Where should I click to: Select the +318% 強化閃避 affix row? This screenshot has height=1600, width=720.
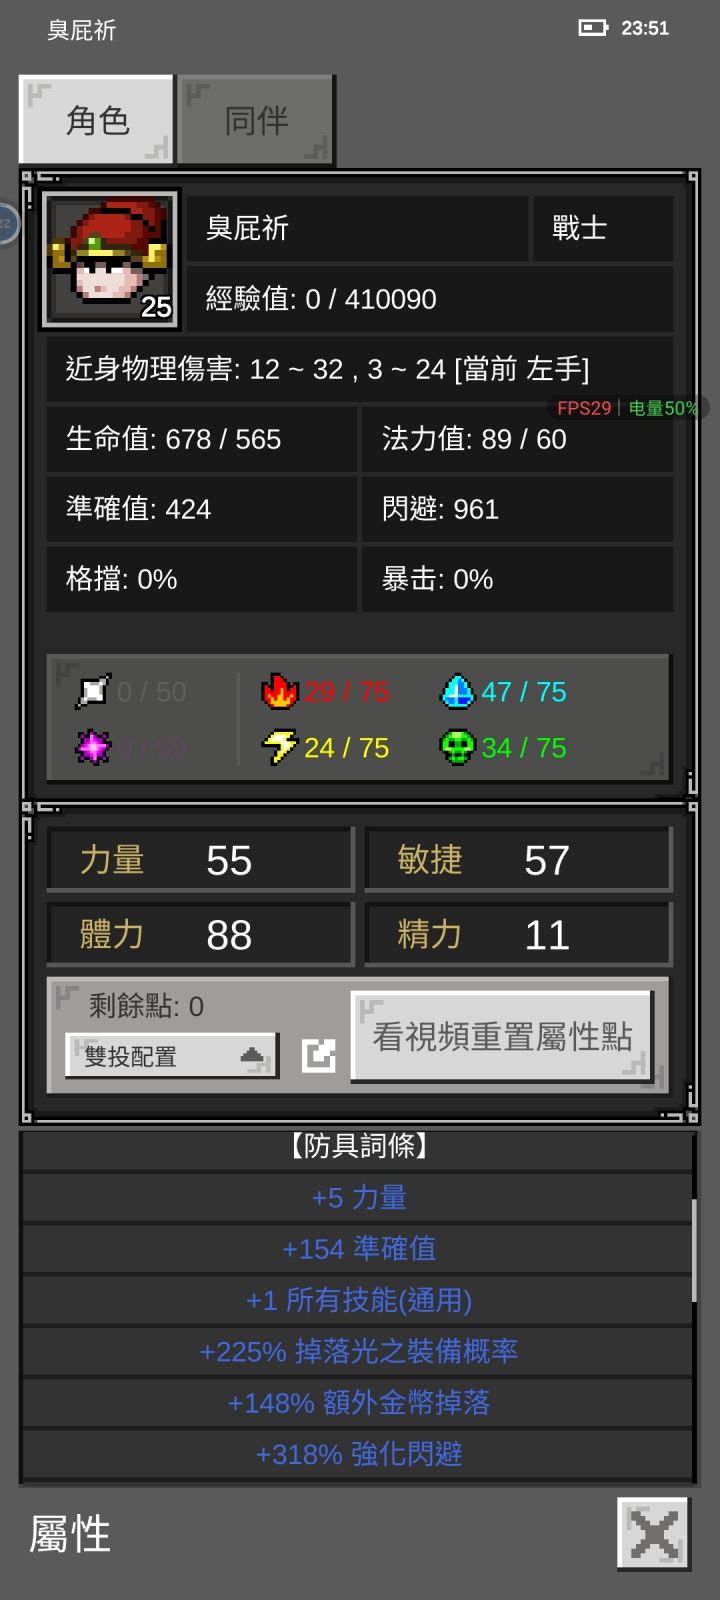(358, 1454)
